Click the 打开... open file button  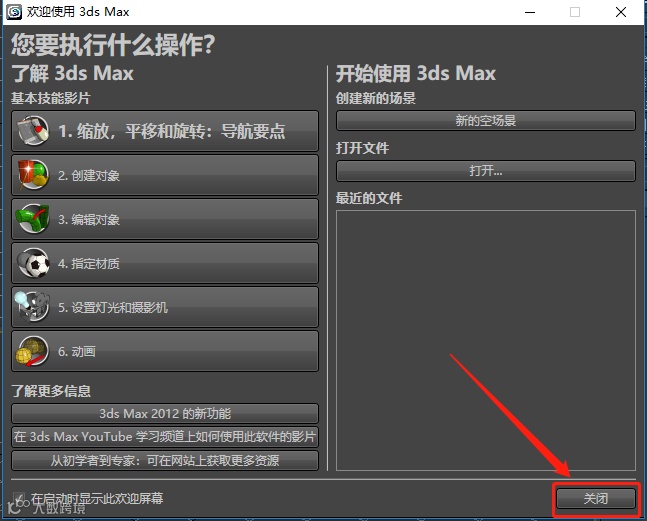tap(486, 171)
